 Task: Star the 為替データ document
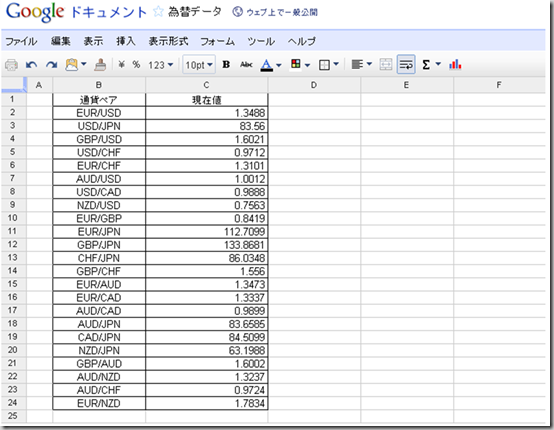[158, 12]
